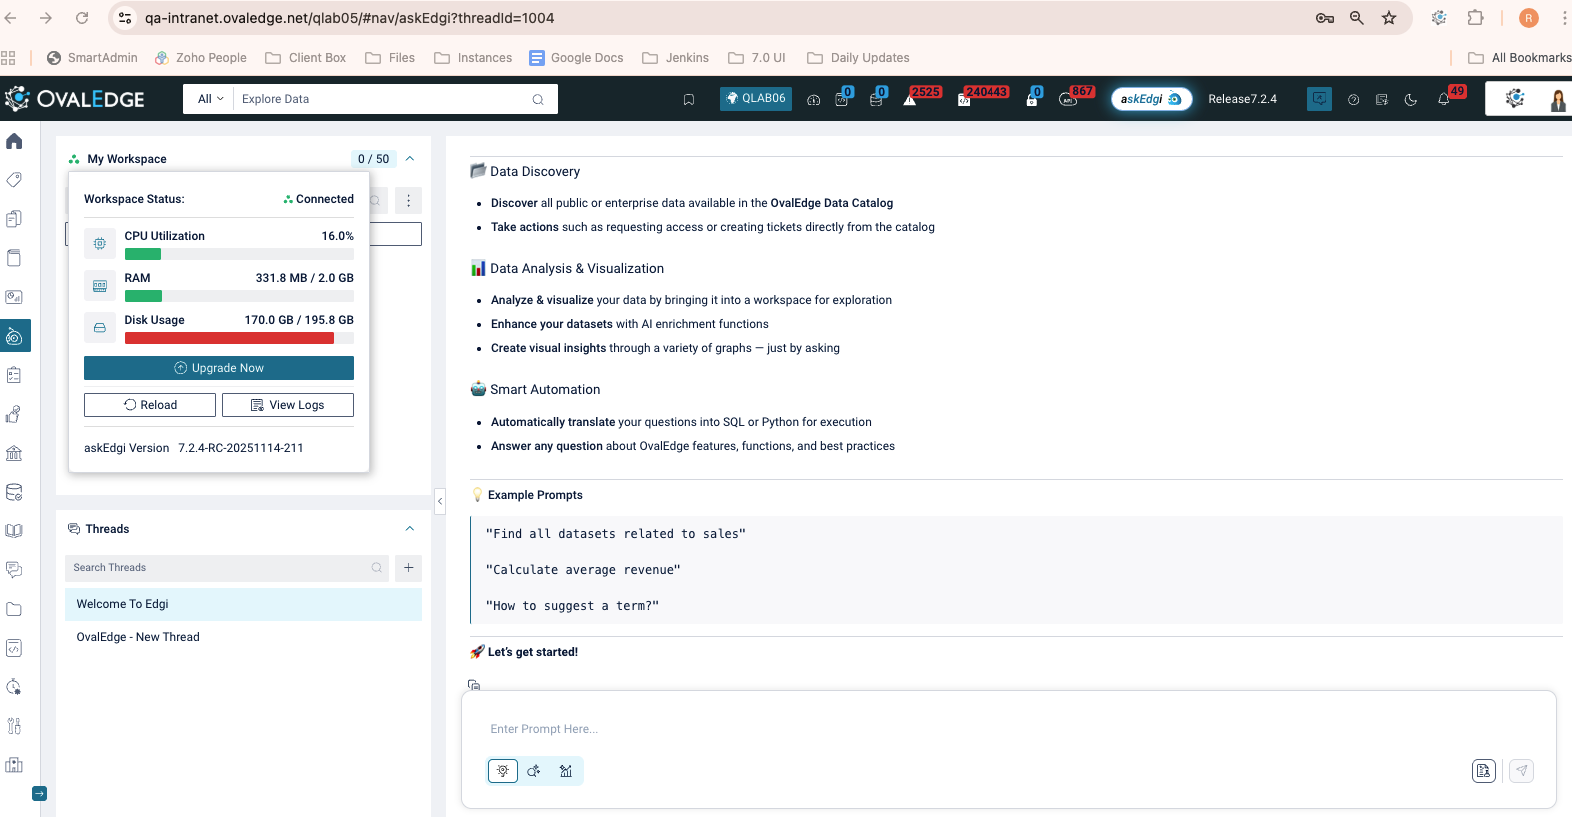Click the Enter Prompt Here text area
Screen dimensions: 1572x817
[x=1008, y=729]
